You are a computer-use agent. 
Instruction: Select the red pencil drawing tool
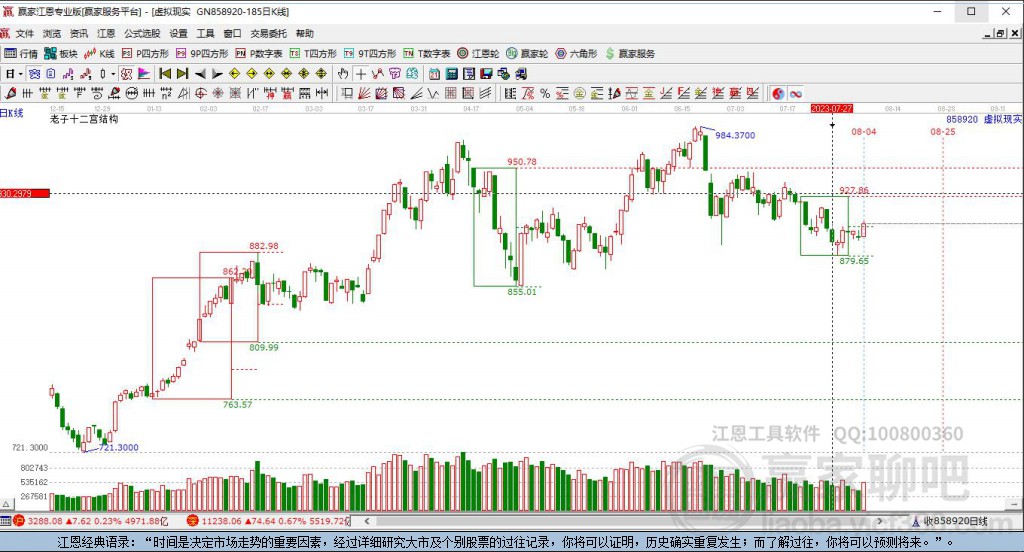pos(10,93)
